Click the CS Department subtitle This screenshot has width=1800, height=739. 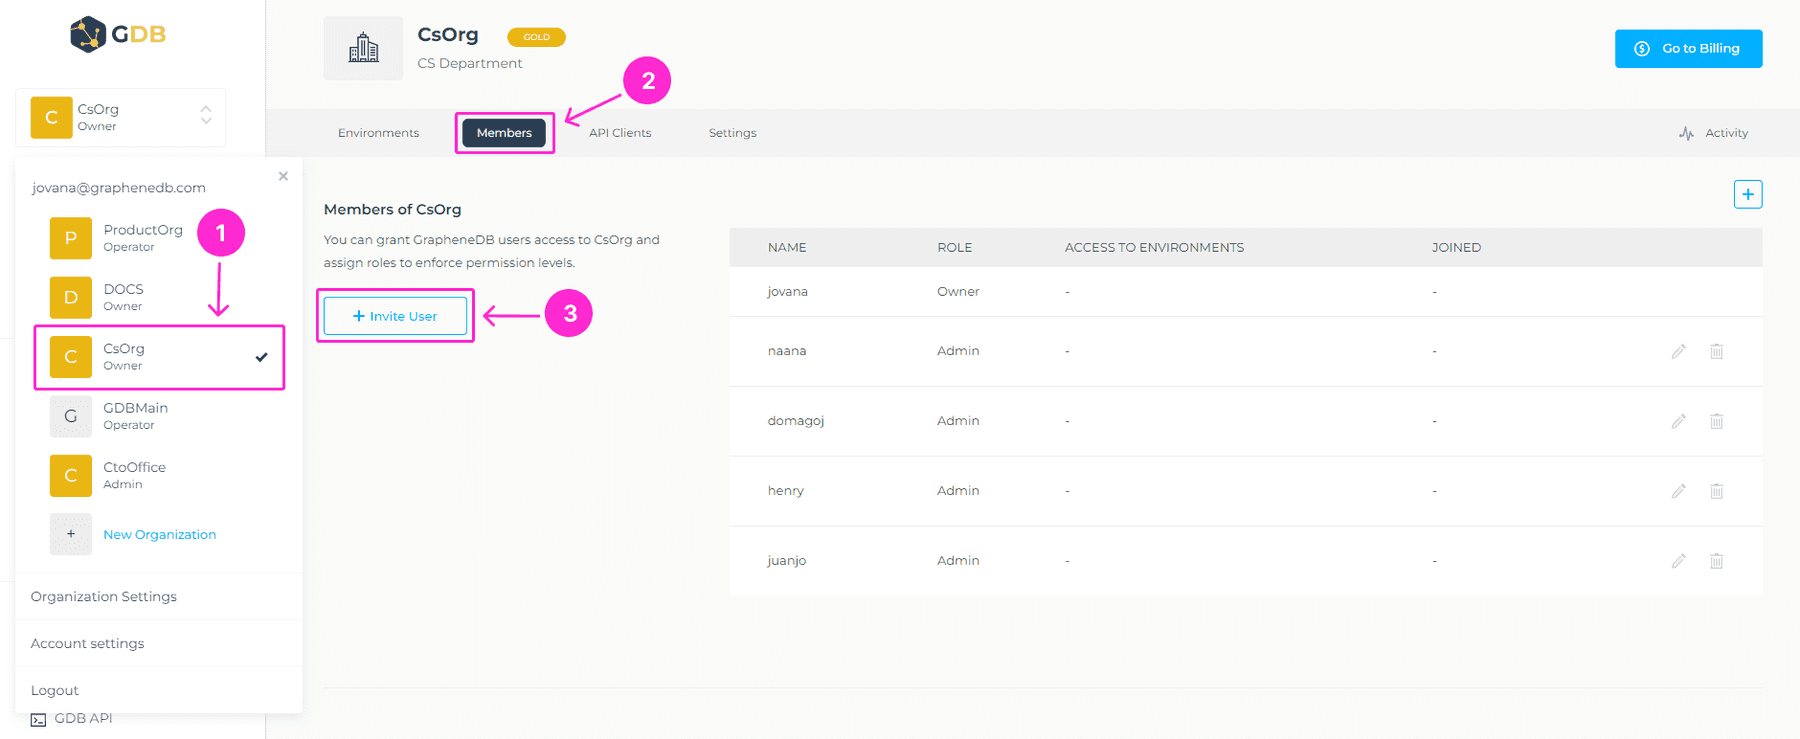click(x=470, y=63)
